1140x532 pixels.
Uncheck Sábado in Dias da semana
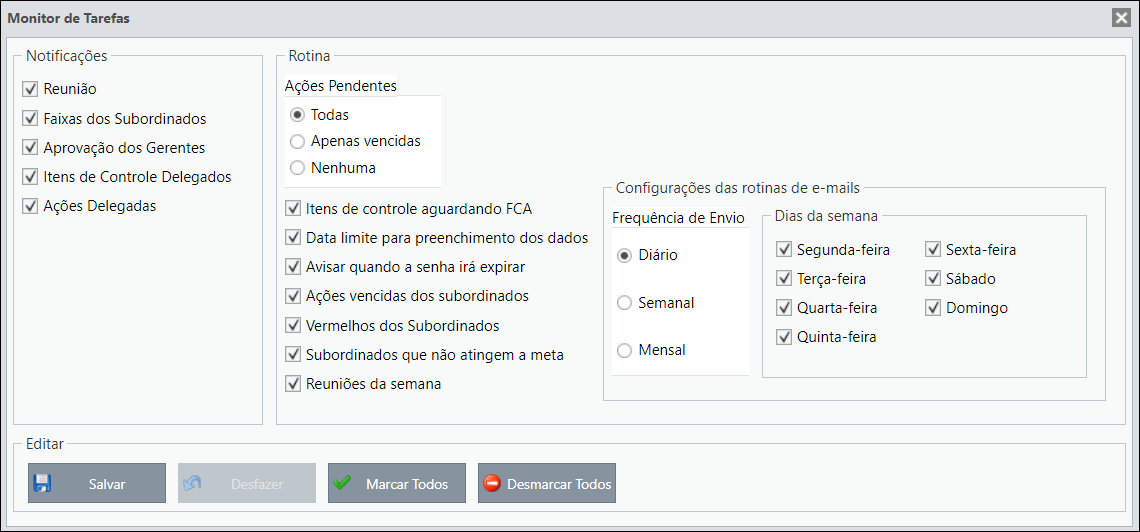933,278
